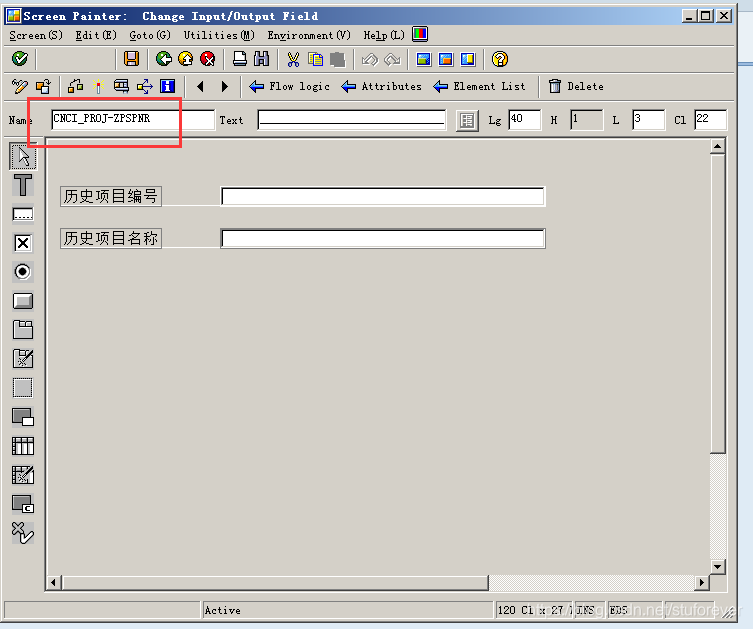Select the pointer cursor tool
This screenshot has height=629, width=753.
click(23, 156)
